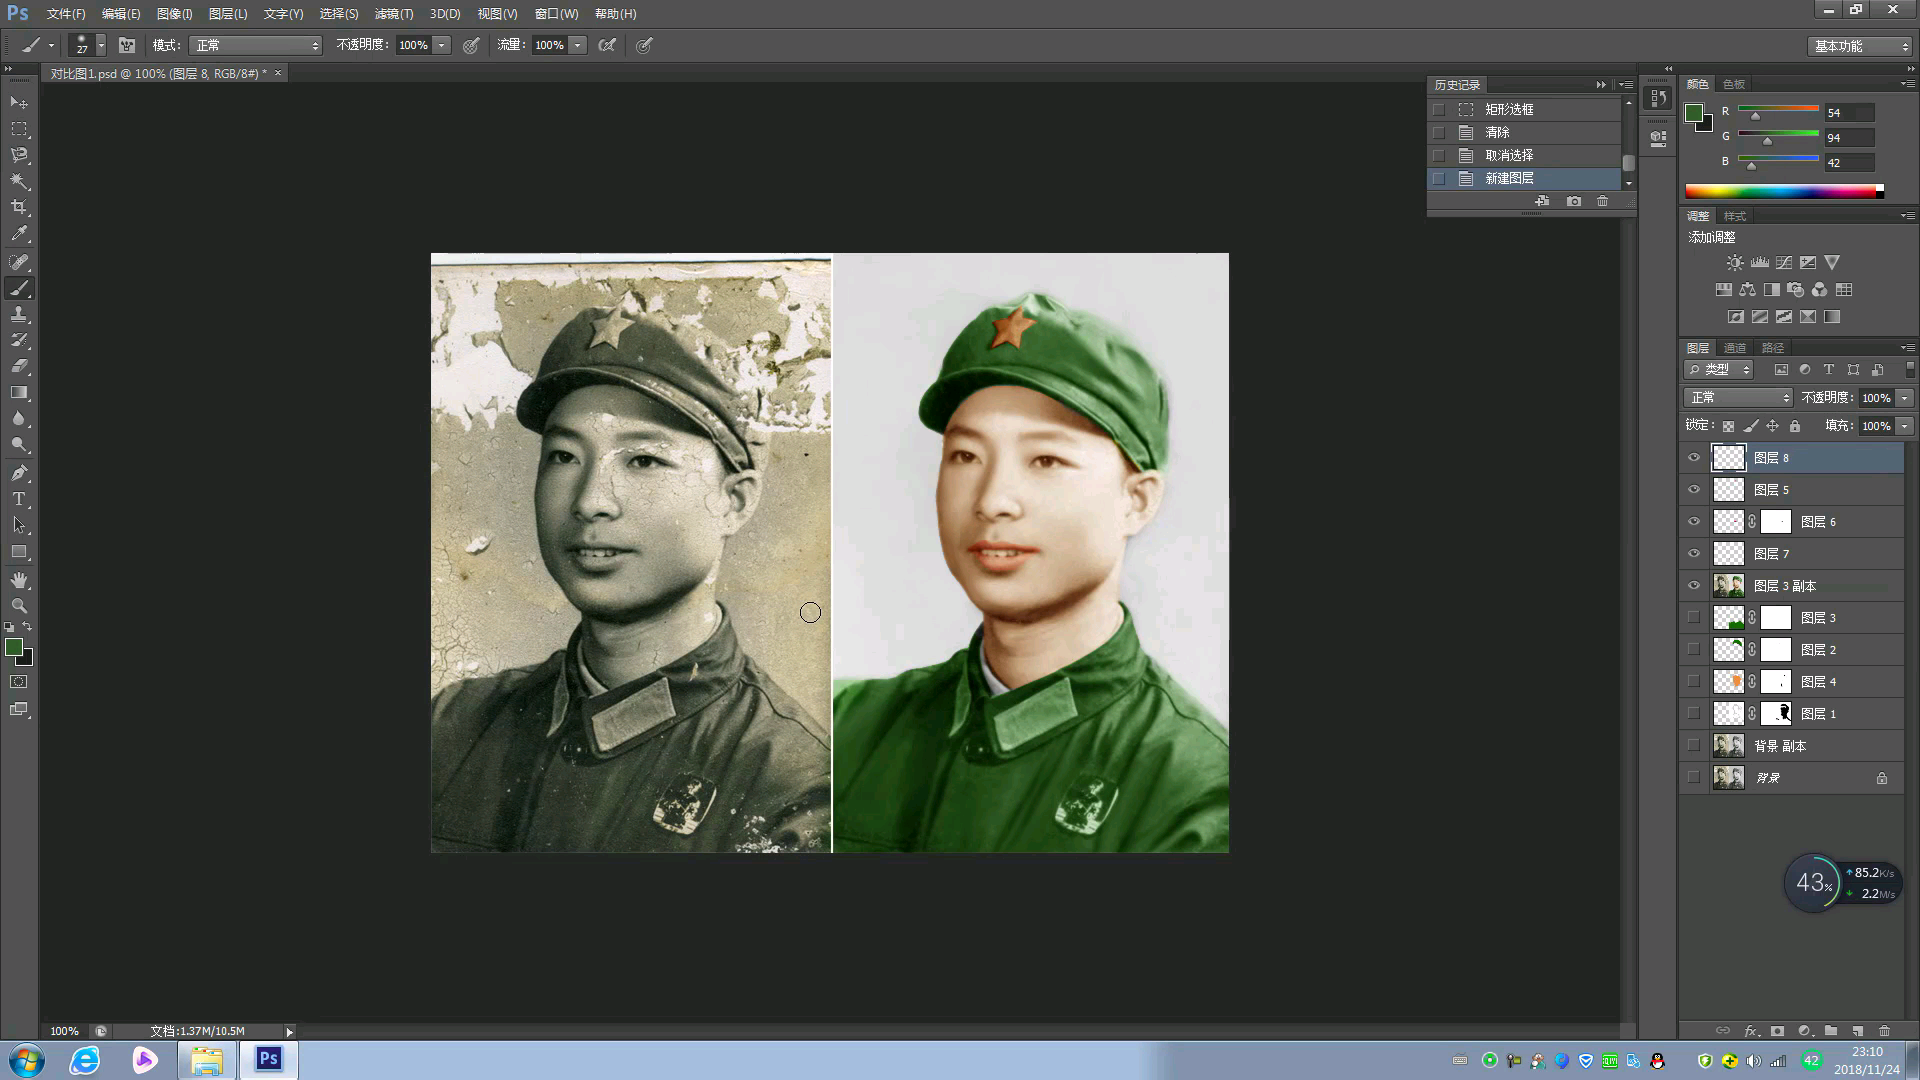The width and height of the screenshot is (1920, 1080).
Task: Select the Eraser tool
Action: coord(19,366)
